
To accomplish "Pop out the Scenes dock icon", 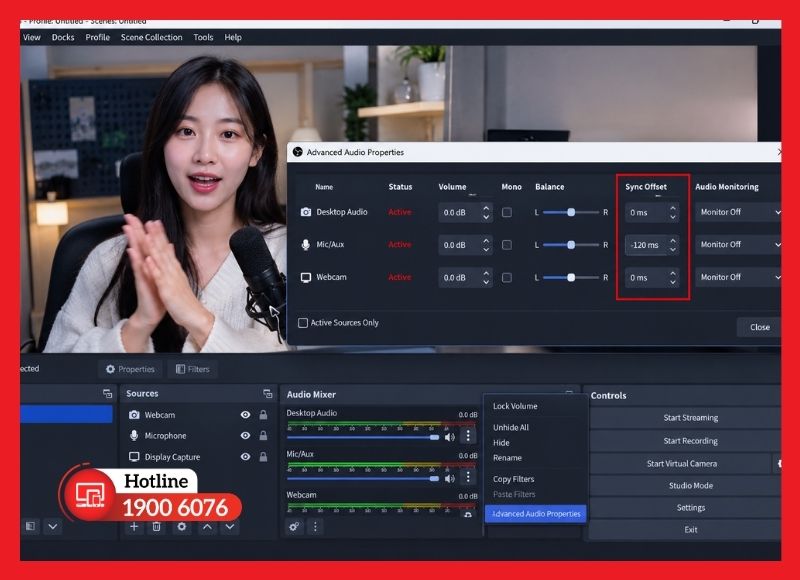I will click(x=107, y=393).
